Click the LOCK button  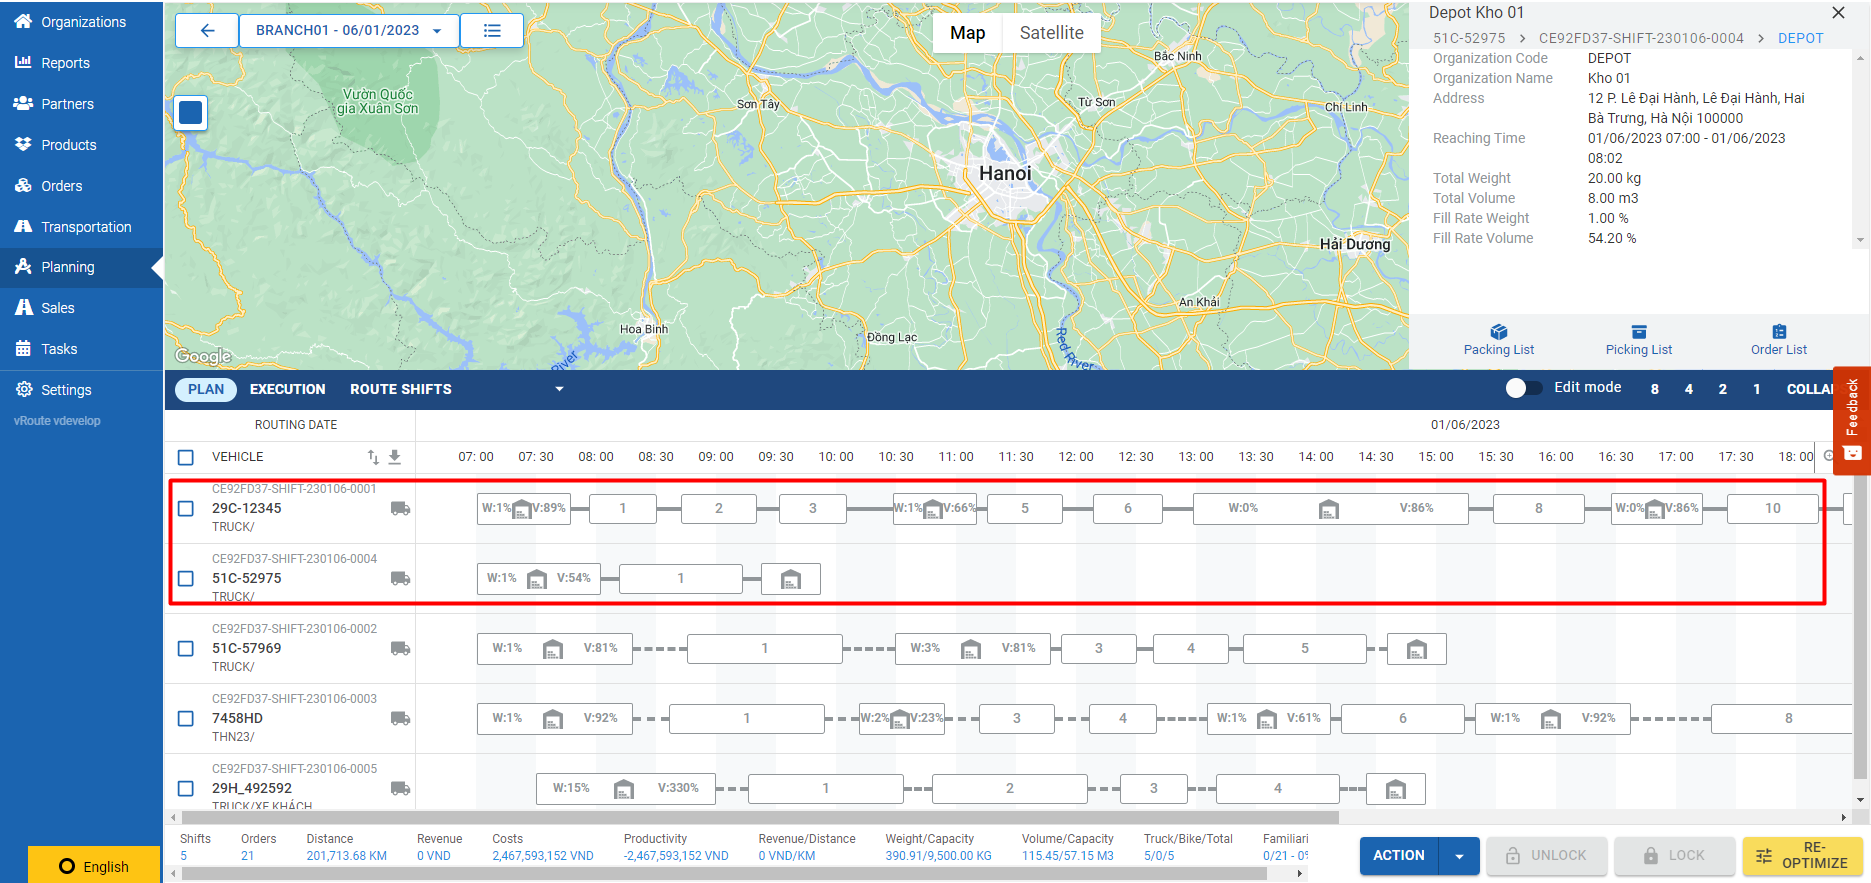(1674, 856)
